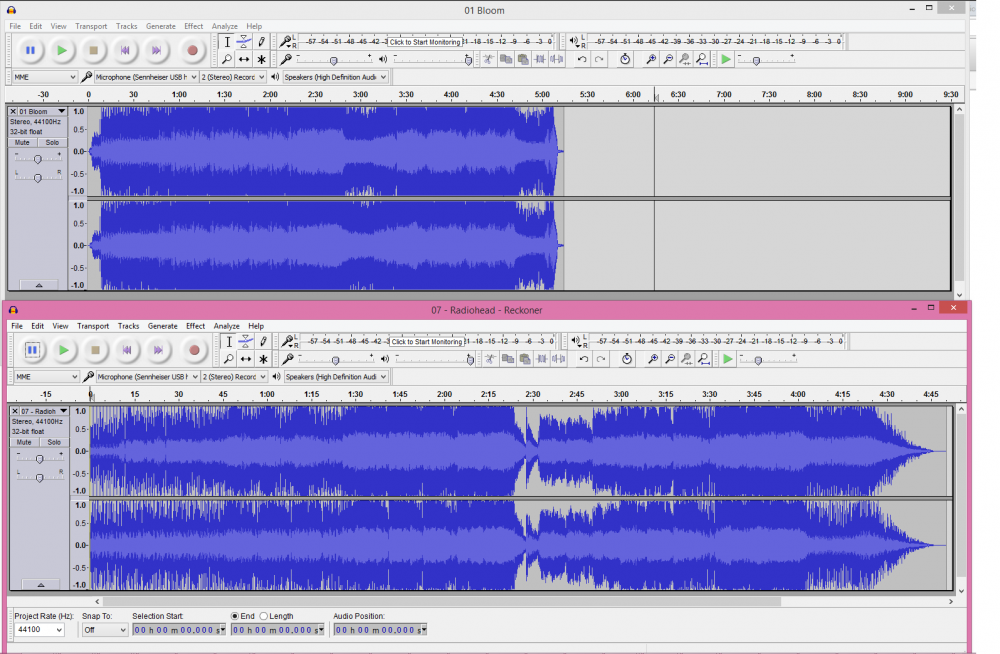Open the 07 - Radioh track dropdown menu
This screenshot has width=1000, height=654.
point(64,412)
